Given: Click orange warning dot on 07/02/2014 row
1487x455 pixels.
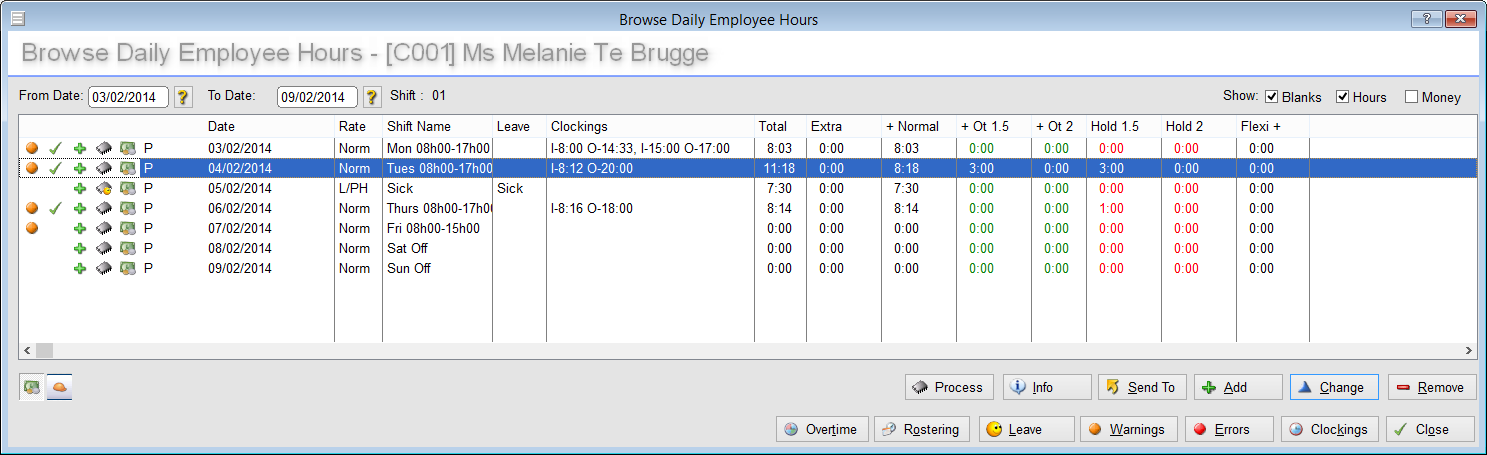Looking at the screenshot, I should [x=32, y=228].
